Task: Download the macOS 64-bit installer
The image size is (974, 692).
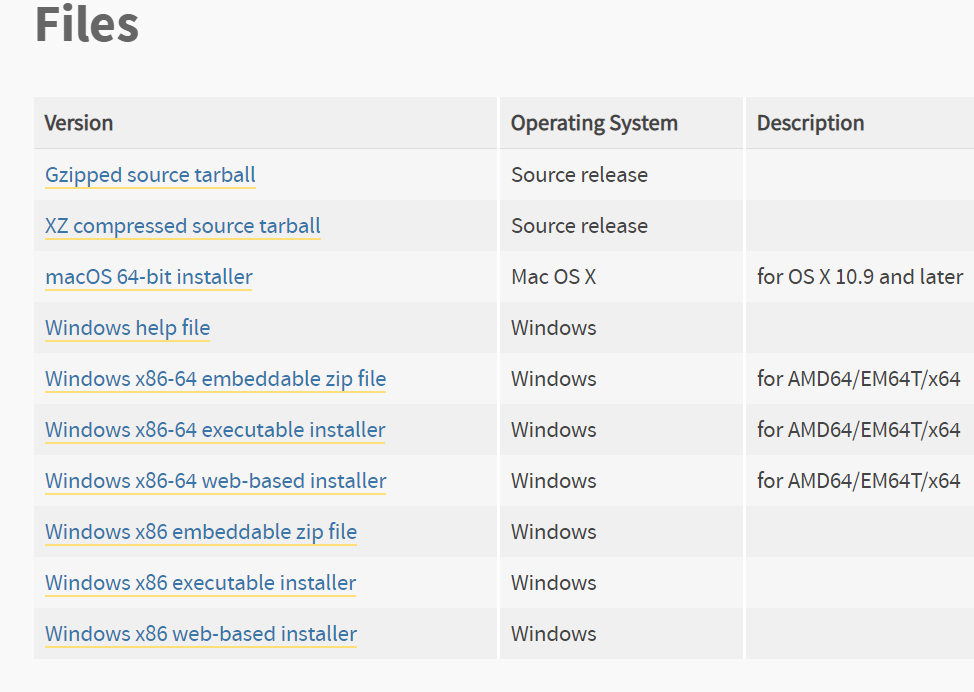Action: click(148, 276)
